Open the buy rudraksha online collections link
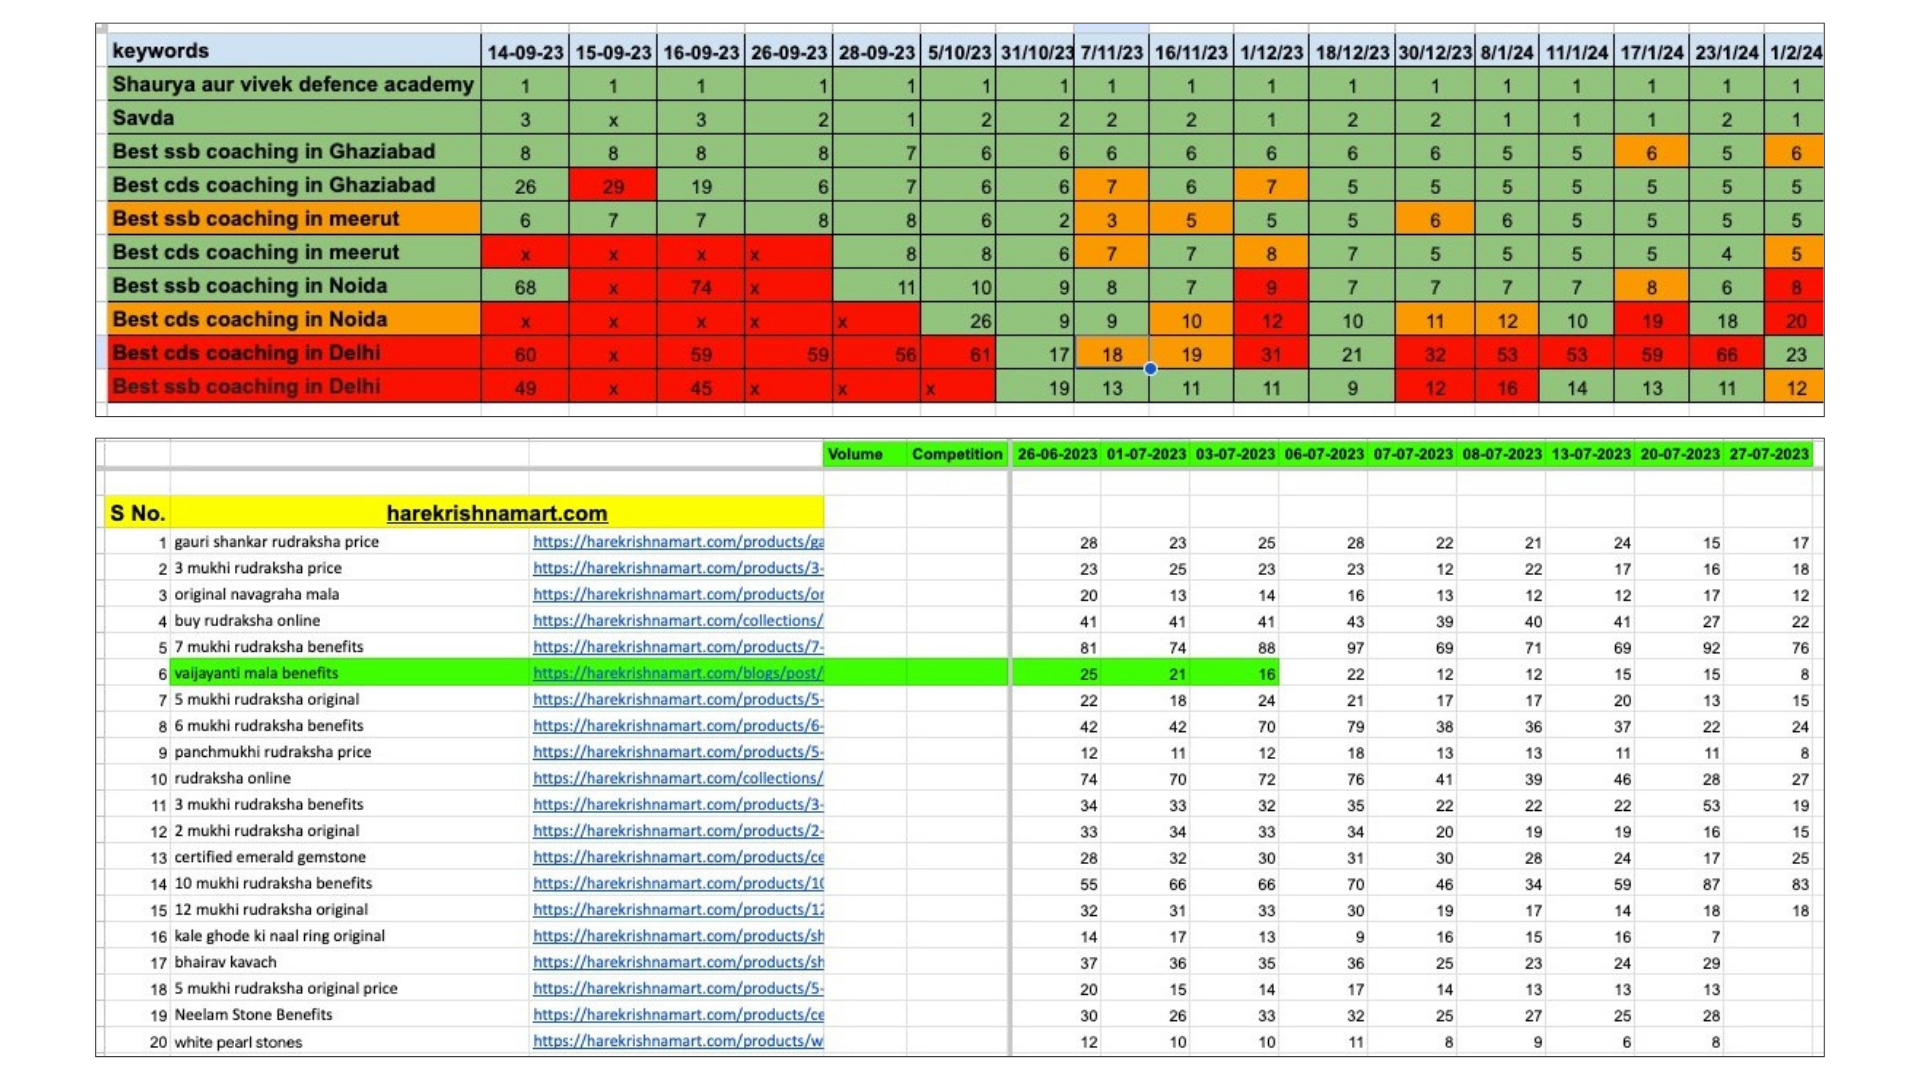The height and width of the screenshot is (1080, 1920). [x=678, y=620]
